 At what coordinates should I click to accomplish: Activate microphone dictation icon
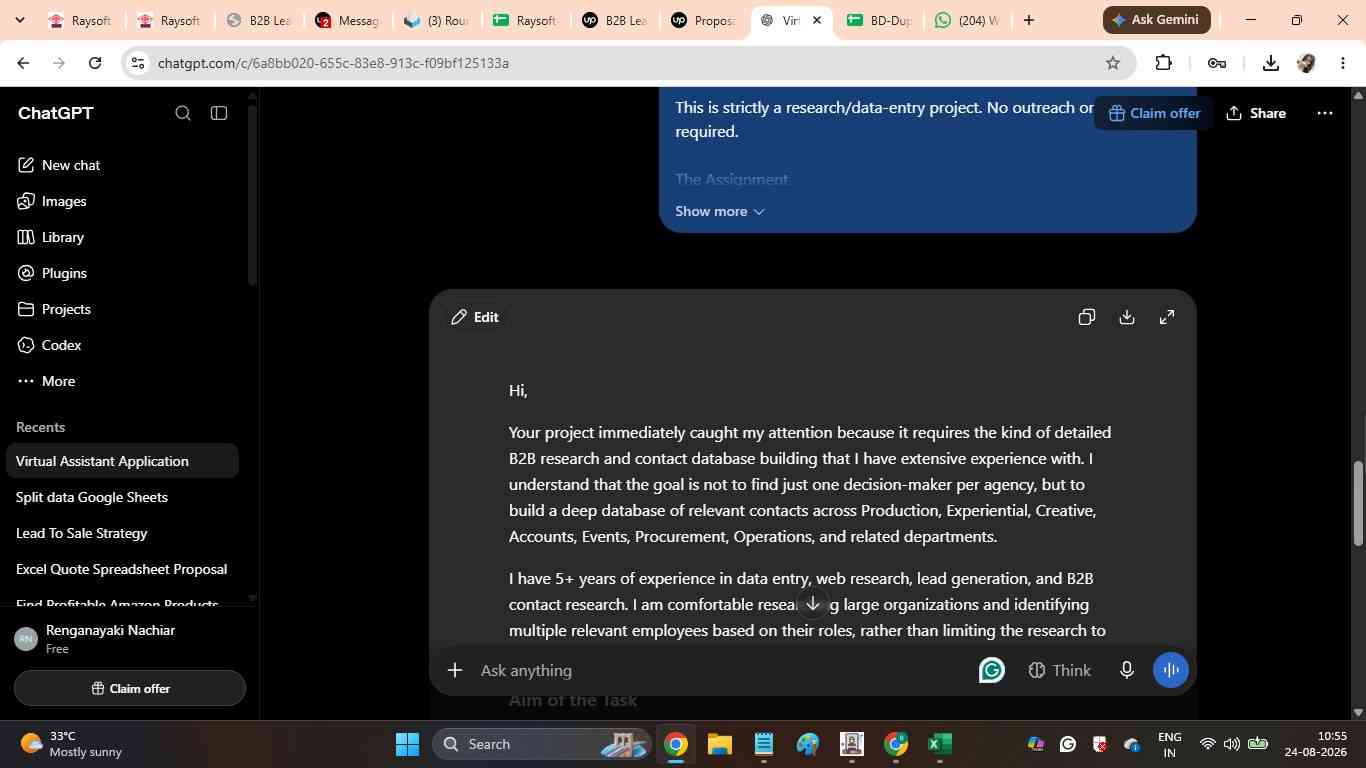click(x=1127, y=670)
